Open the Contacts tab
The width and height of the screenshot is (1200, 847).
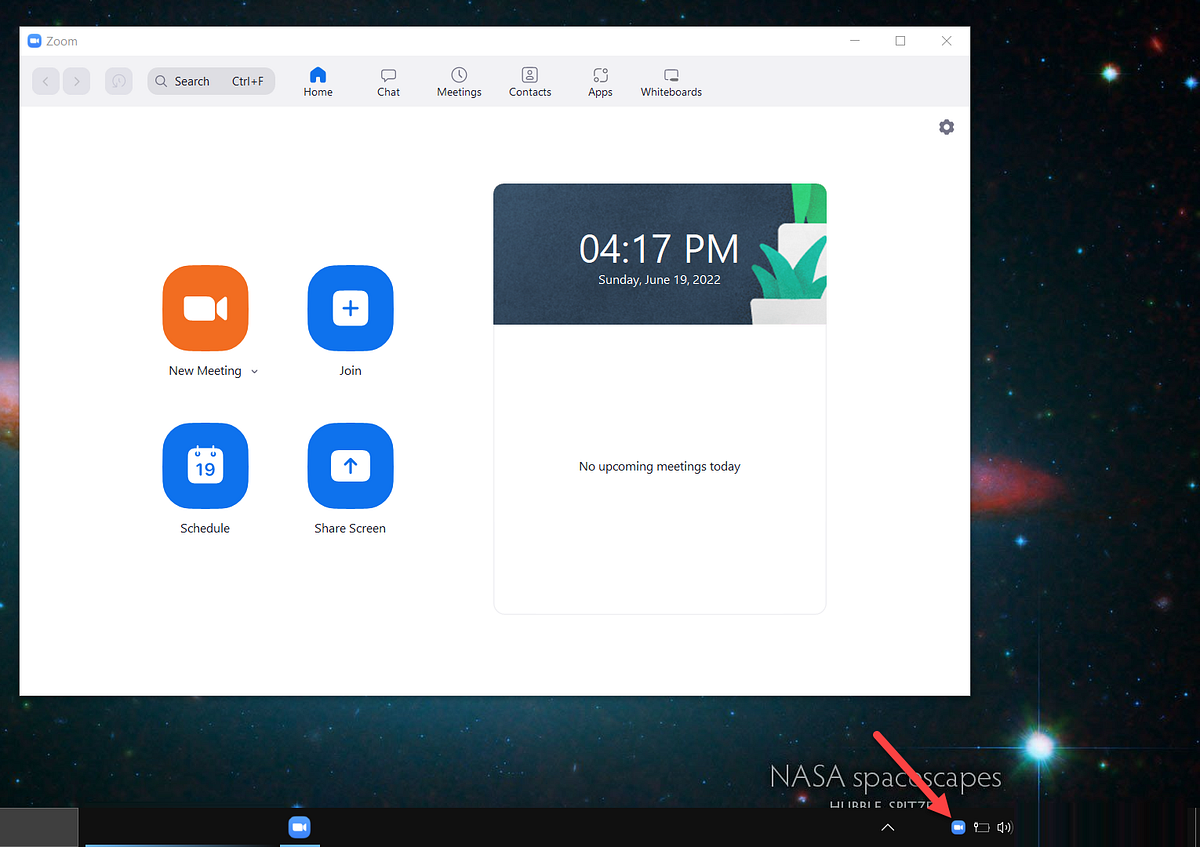click(x=530, y=82)
